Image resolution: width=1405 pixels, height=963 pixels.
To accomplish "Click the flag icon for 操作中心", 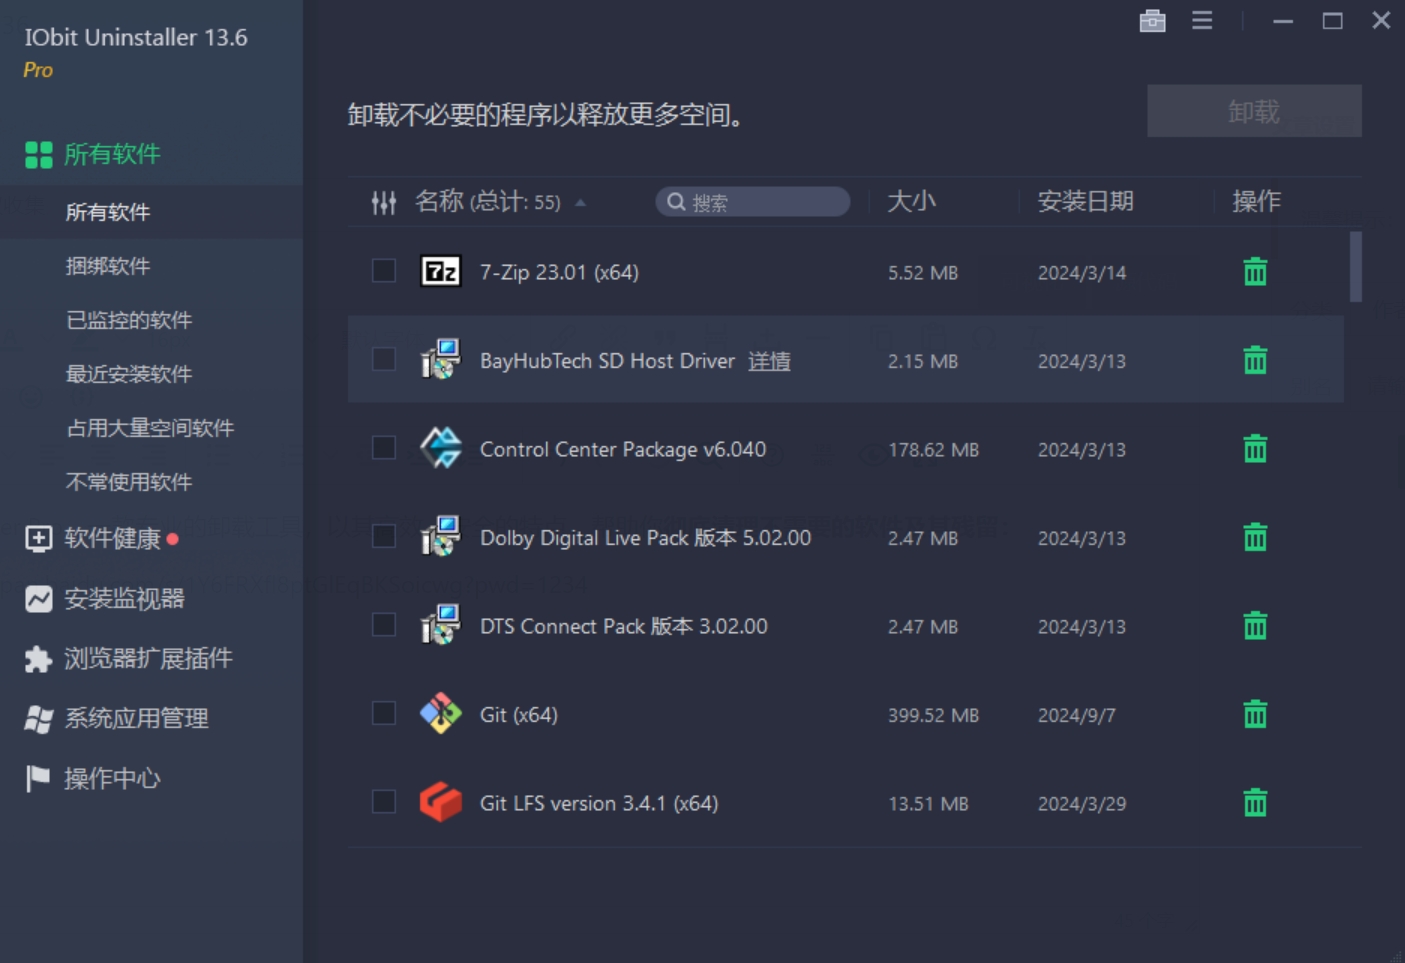I will 38,778.
